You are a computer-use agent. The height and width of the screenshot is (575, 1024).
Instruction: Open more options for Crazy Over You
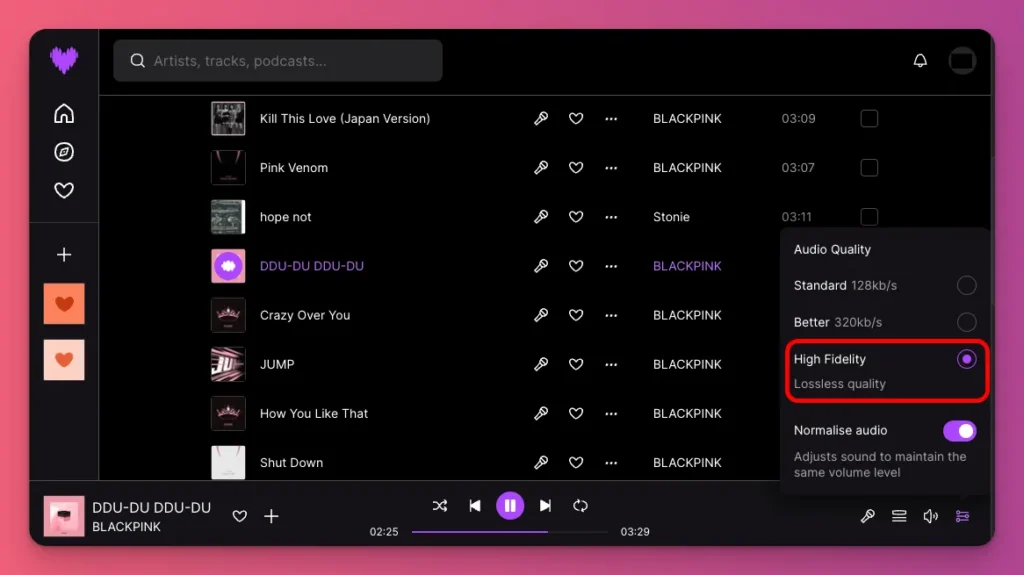pyautogui.click(x=611, y=316)
